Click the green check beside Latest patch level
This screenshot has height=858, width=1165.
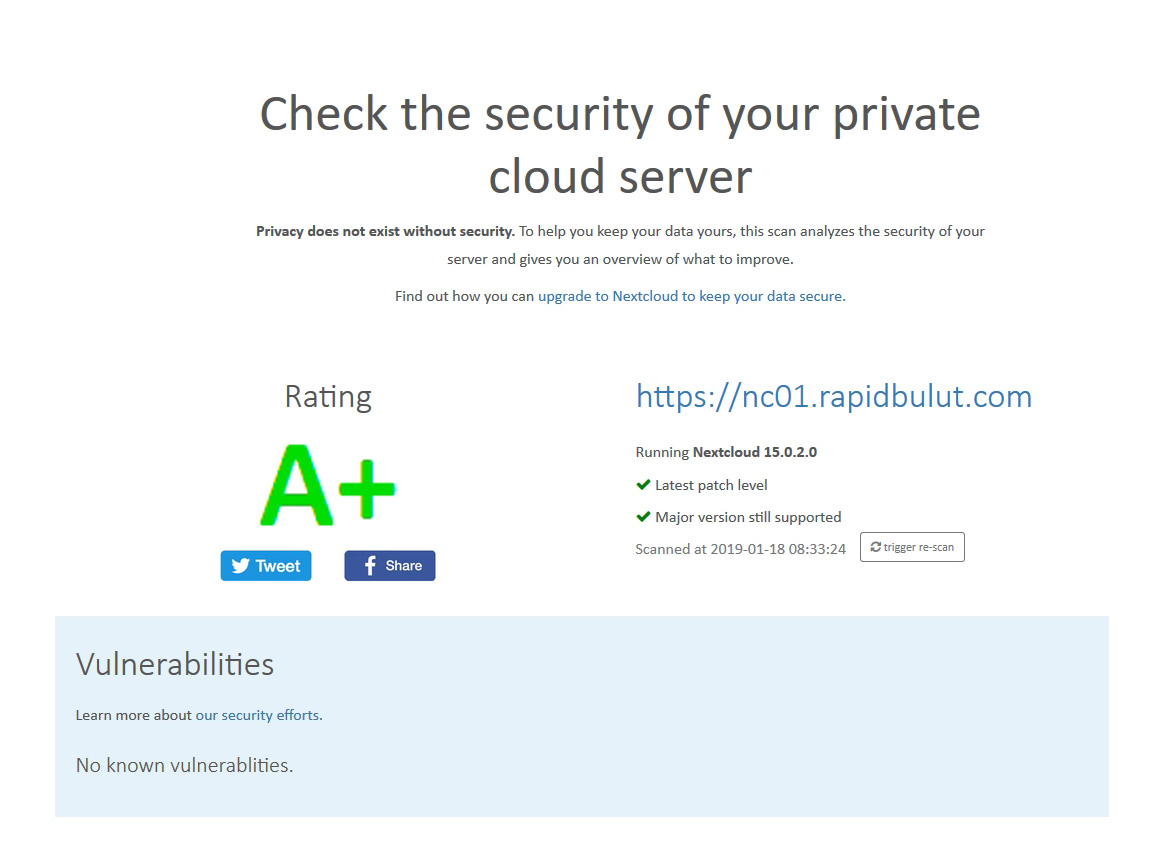[x=643, y=485]
